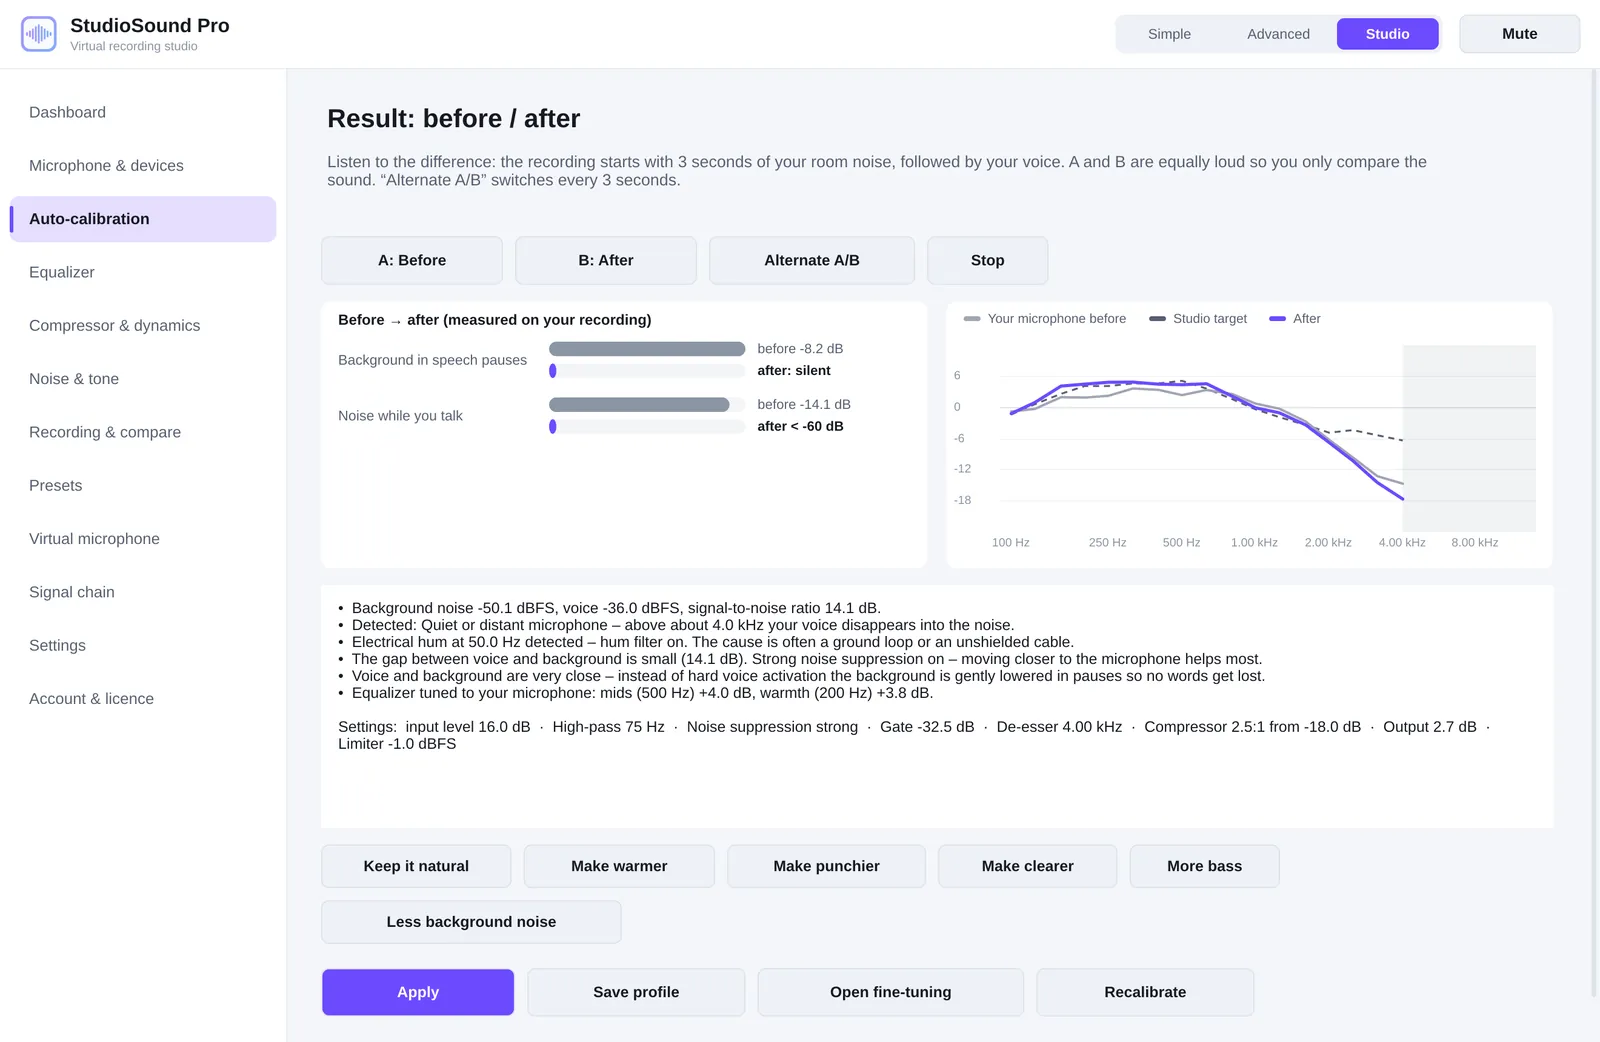Viewport: 1600px width, 1042px height.
Task: Click the 'after < -60 dB' value
Action: click(800, 427)
